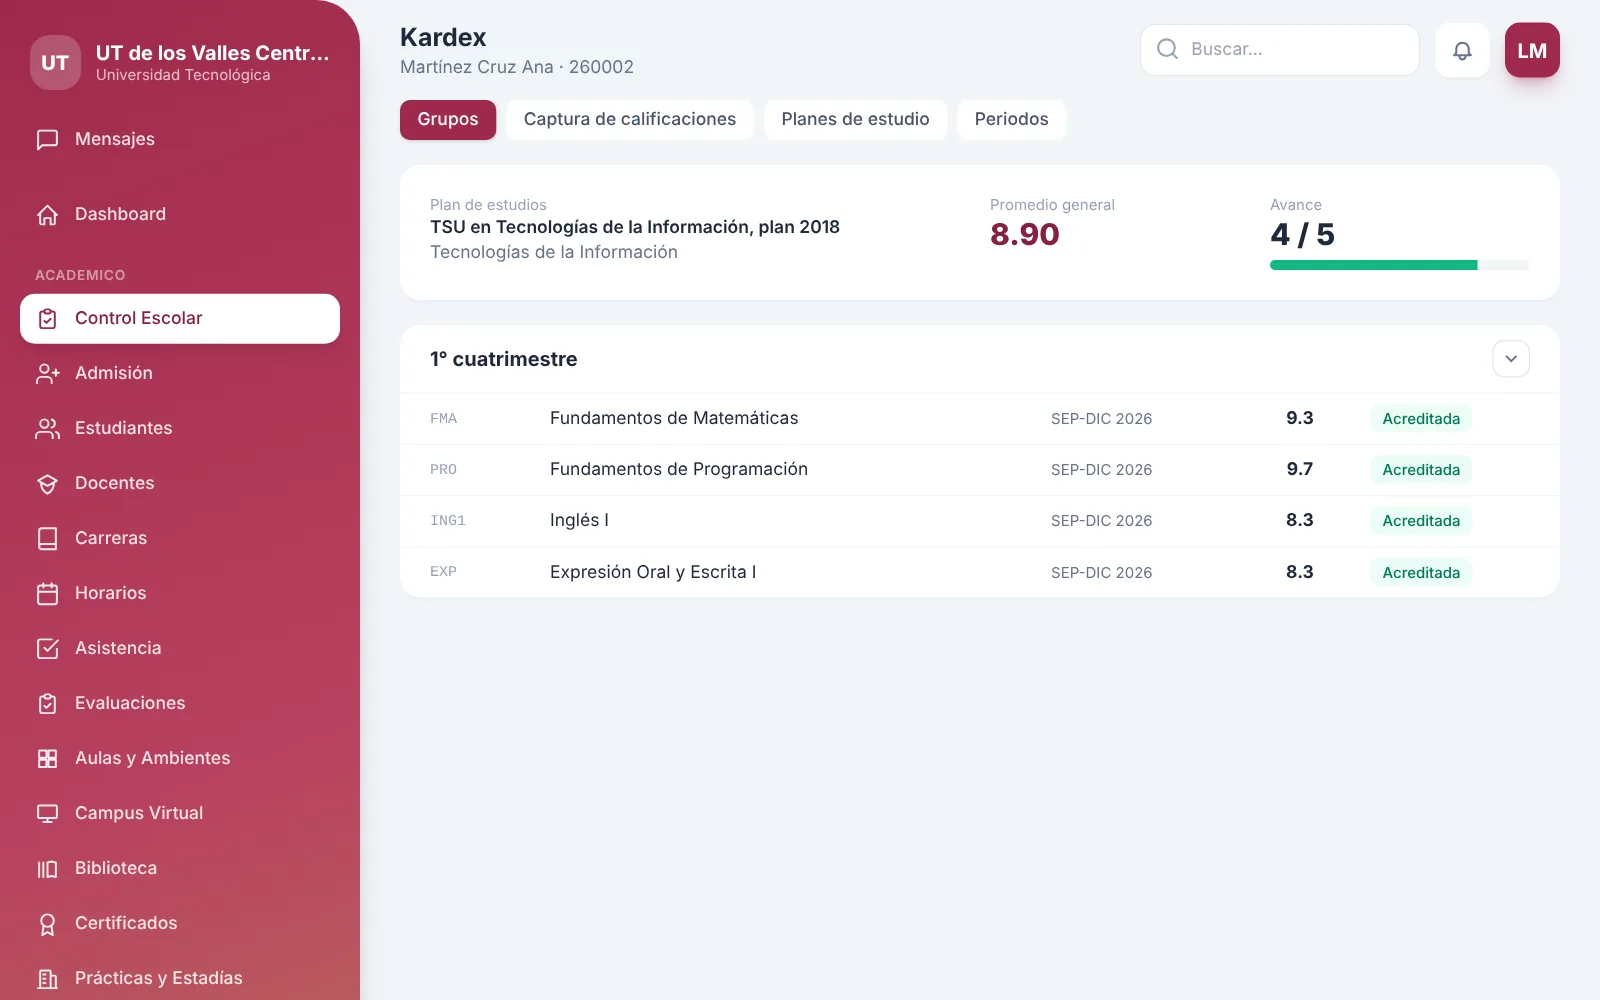The image size is (1600, 1000).
Task: Select the Asistencia check-square icon
Action: click(x=47, y=648)
